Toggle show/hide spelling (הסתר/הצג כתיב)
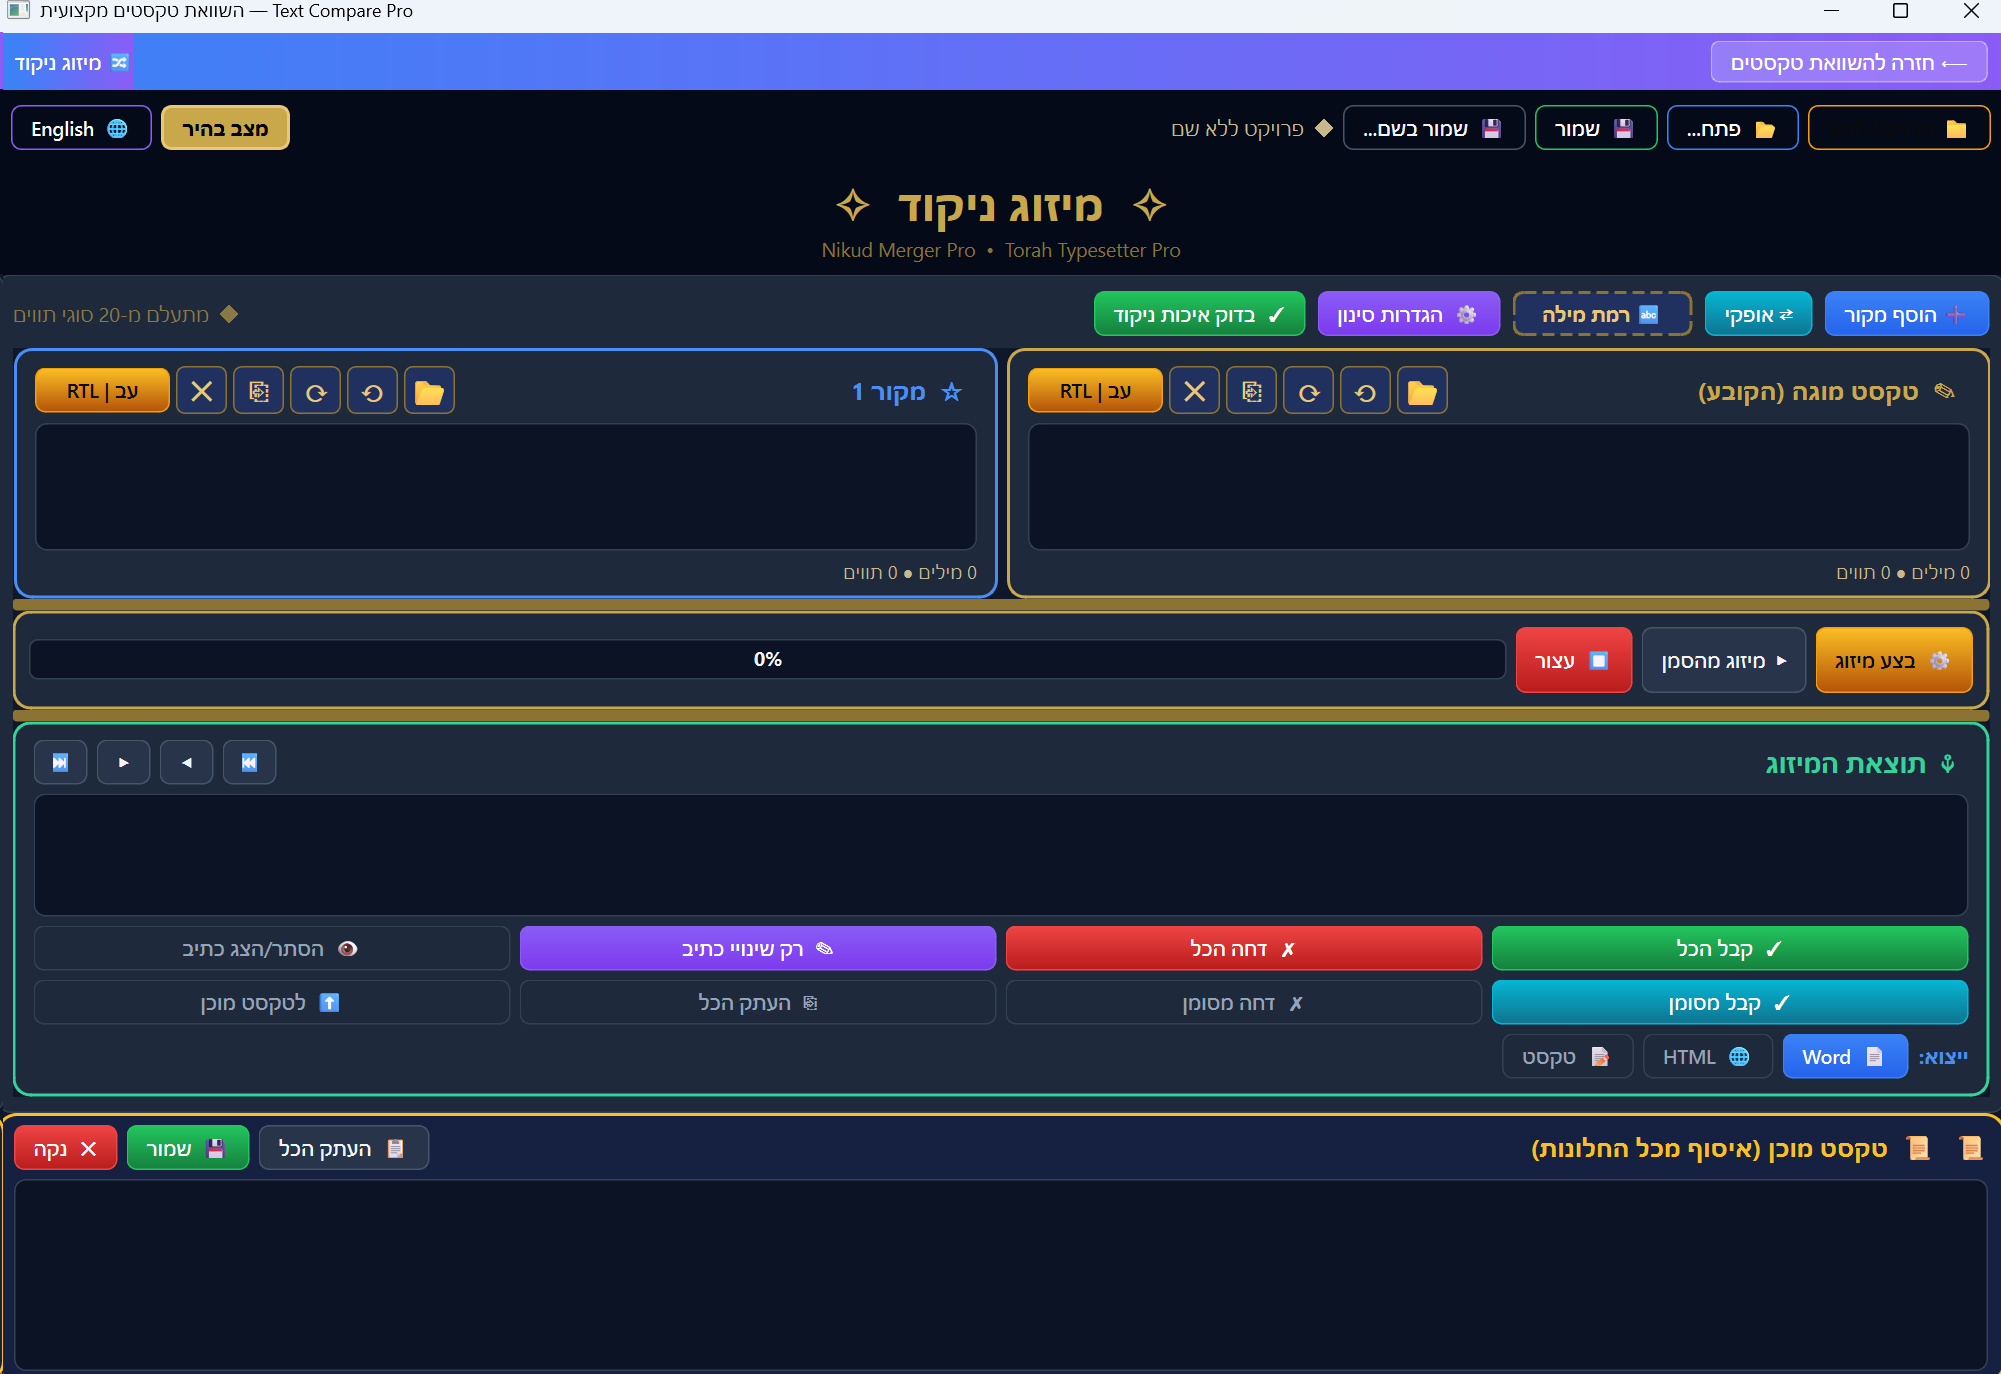This screenshot has width=2001, height=1374. tap(271, 949)
